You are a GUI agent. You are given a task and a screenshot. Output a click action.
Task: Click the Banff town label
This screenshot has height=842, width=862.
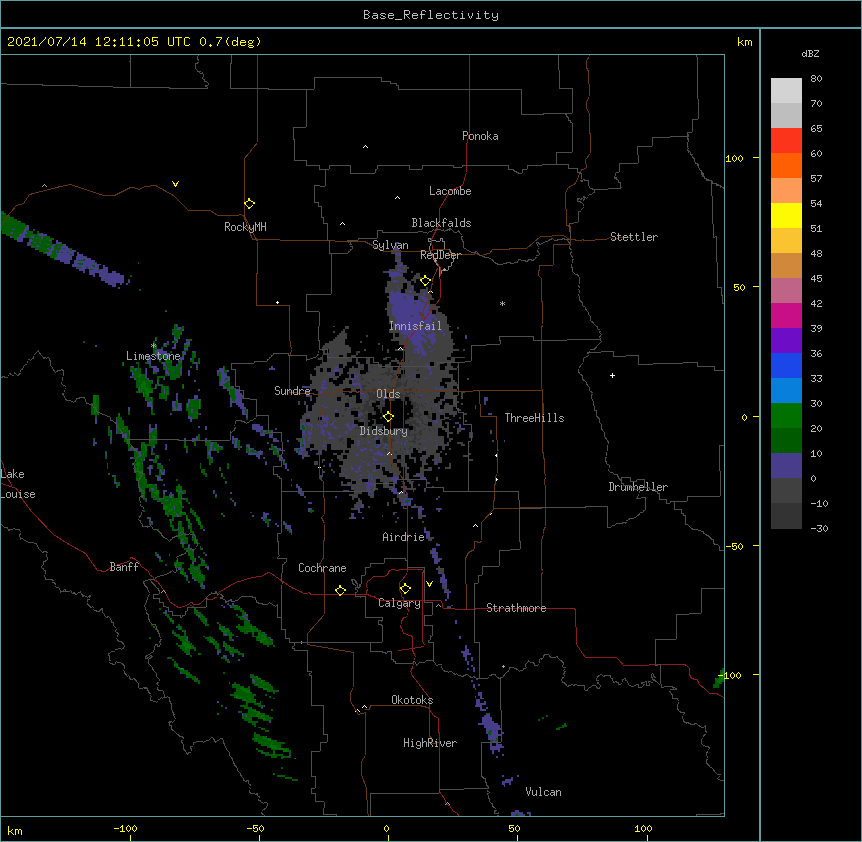pyautogui.click(x=124, y=567)
